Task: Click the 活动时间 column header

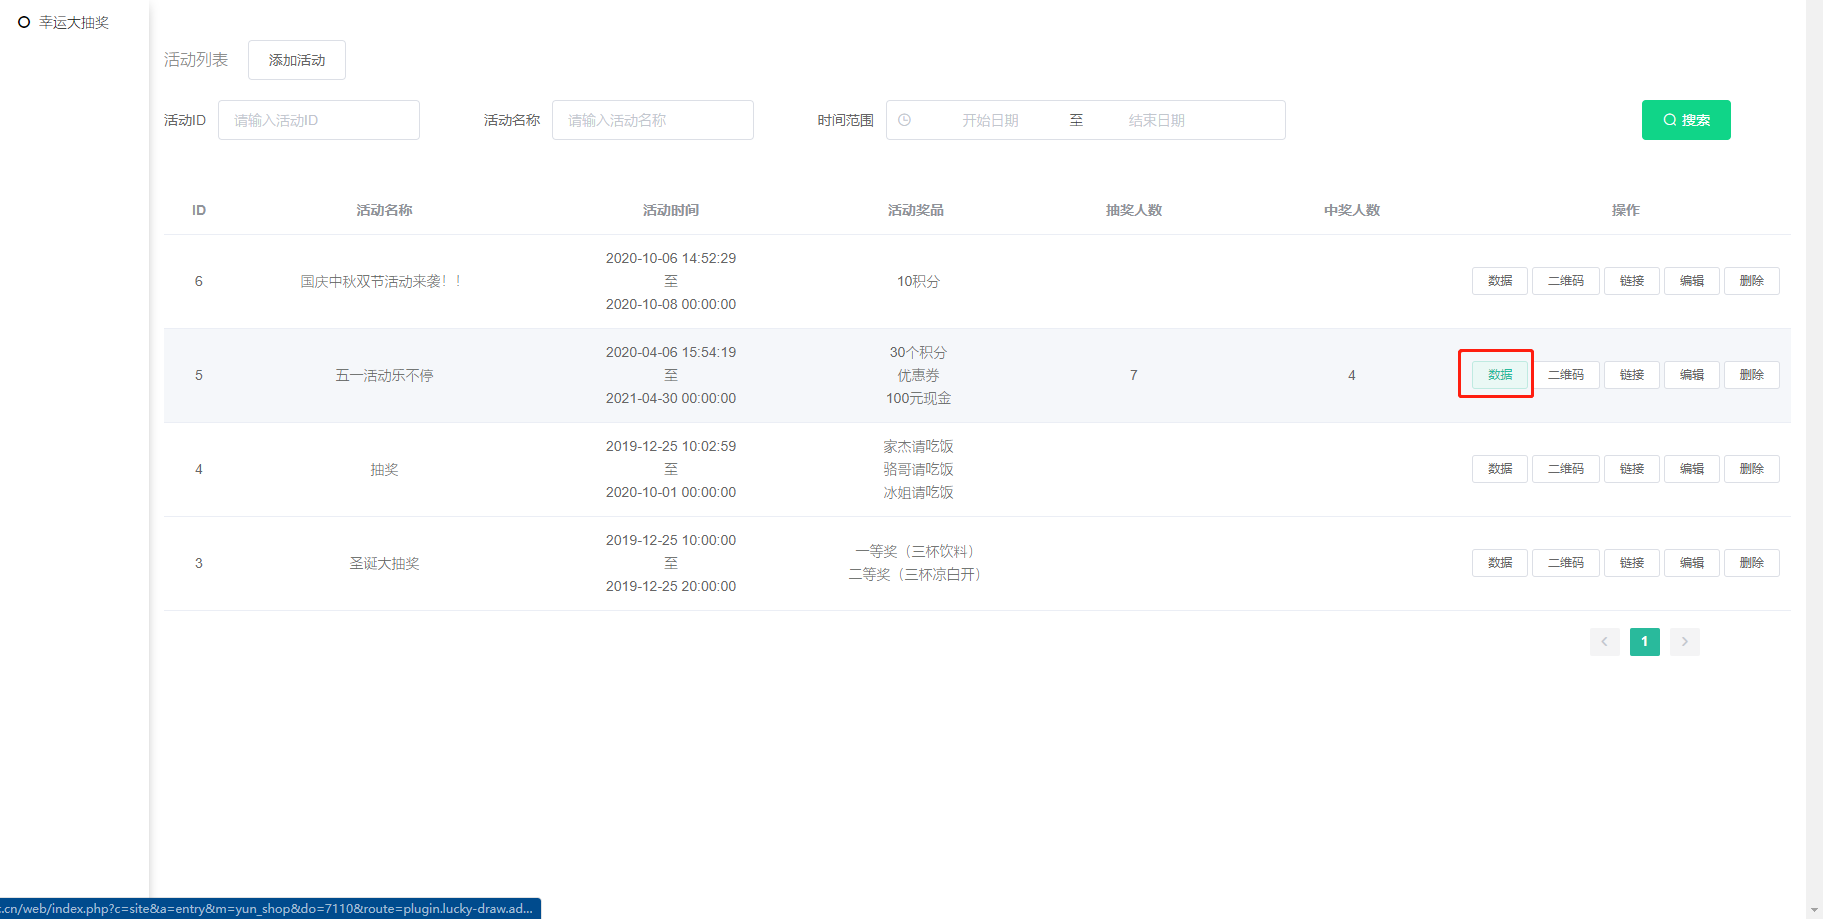Action: [x=671, y=210]
